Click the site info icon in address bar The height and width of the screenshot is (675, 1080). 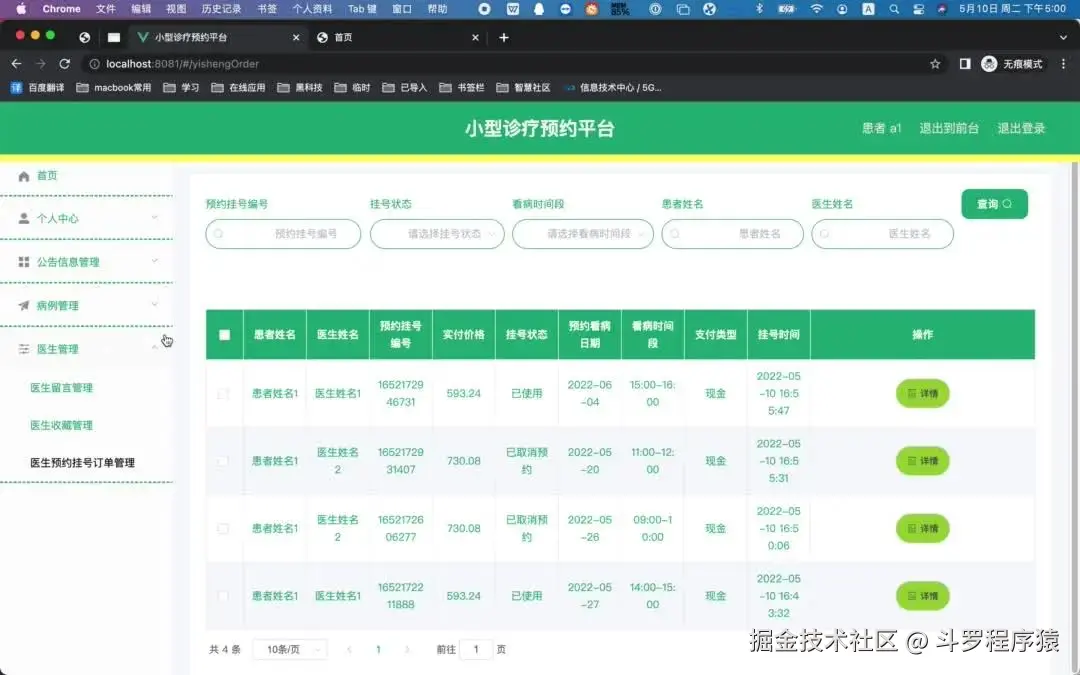pyautogui.click(x=94, y=64)
